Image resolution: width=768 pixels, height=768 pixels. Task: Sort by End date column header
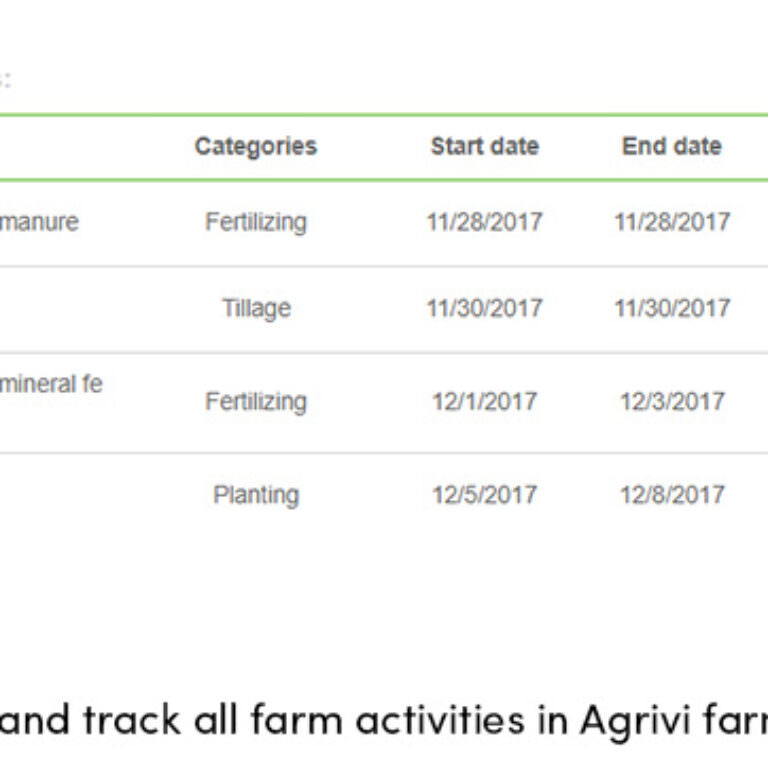(672, 146)
